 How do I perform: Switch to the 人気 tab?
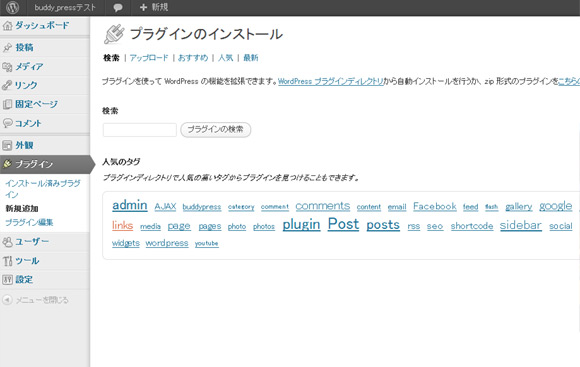(225, 58)
